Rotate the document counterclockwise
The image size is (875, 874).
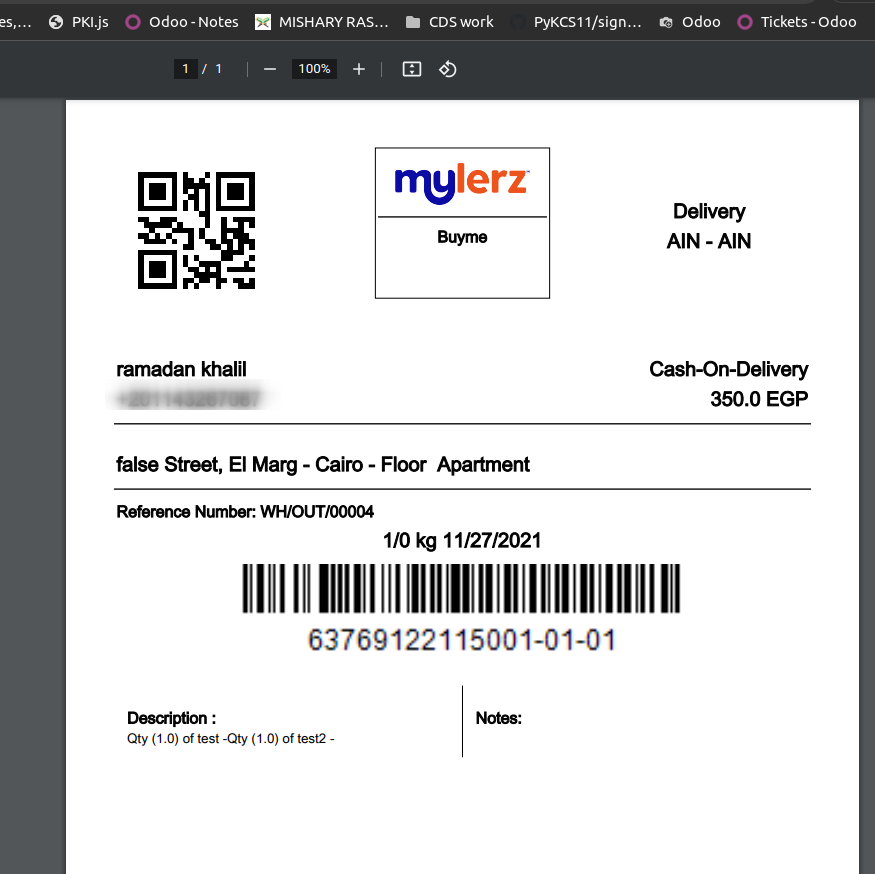tap(448, 69)
